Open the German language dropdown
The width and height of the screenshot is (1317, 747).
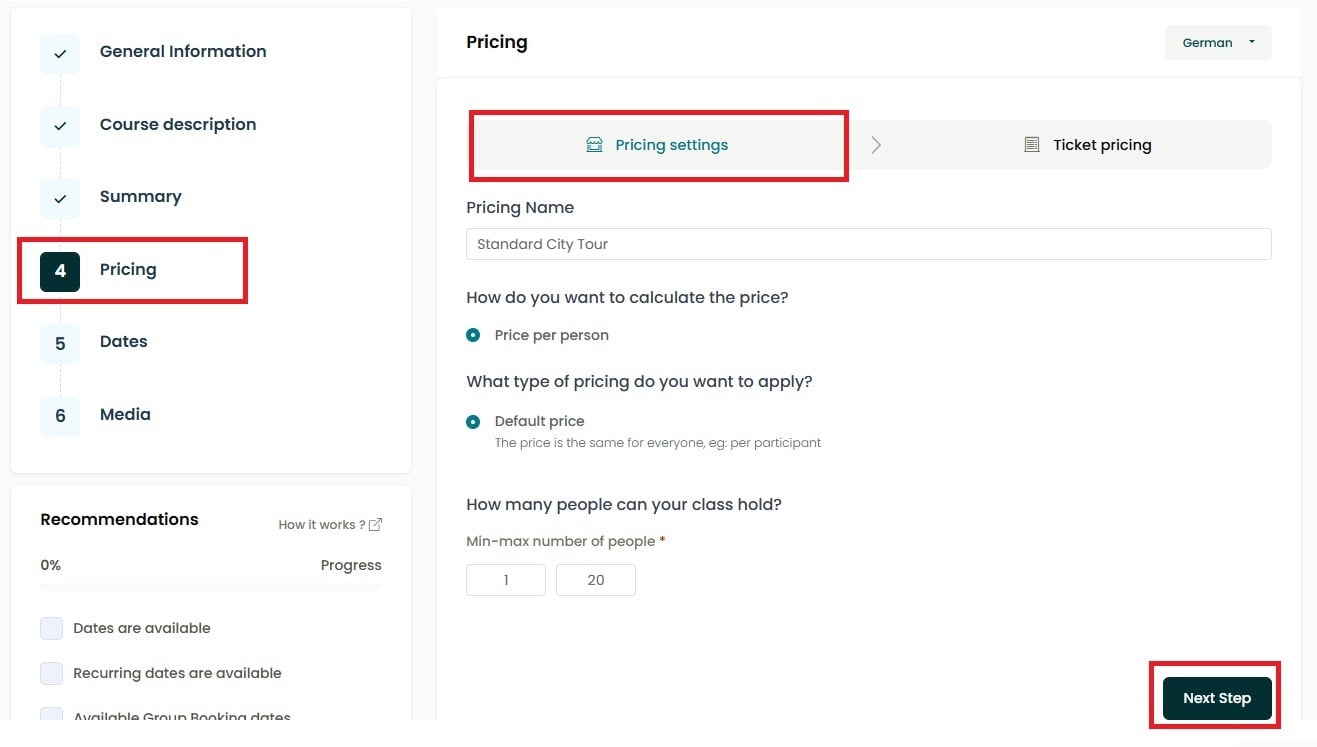1218,43
